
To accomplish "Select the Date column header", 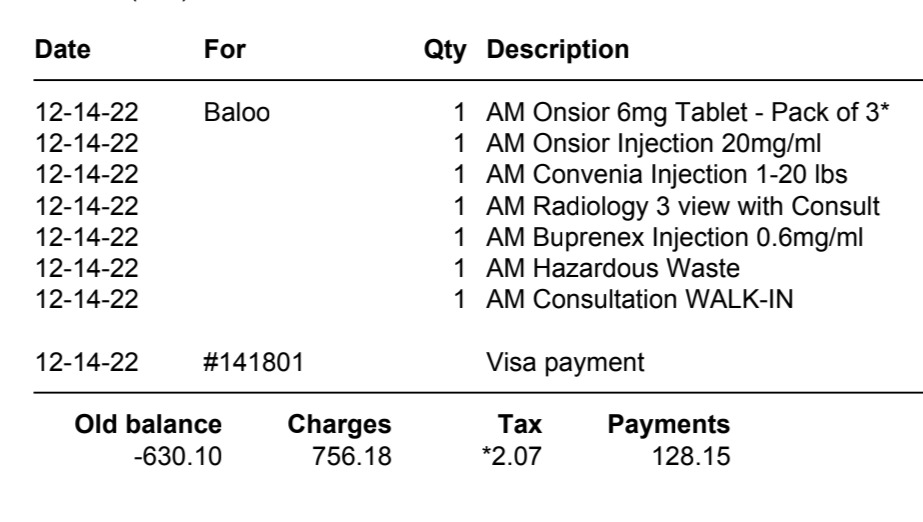I will pyautogui.click(x=62, y=49).
